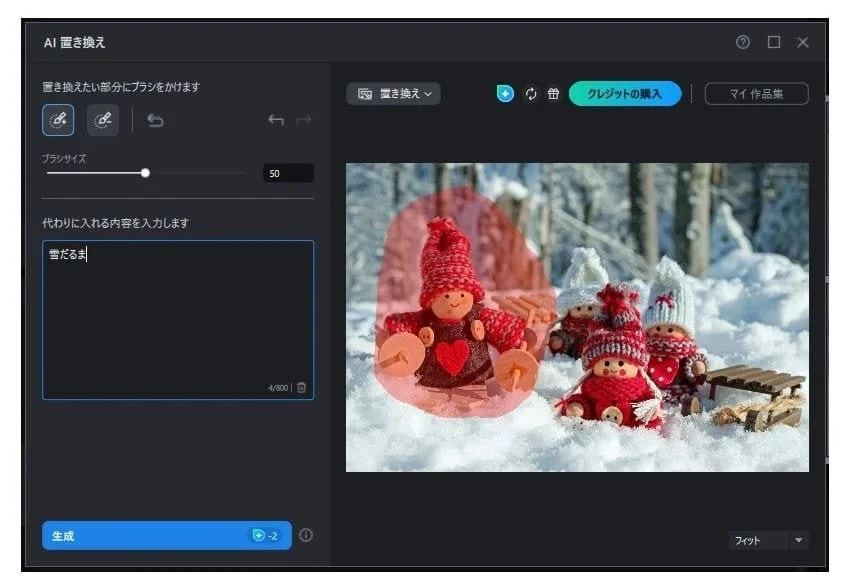Click the undo arrow icon
The height and width of the screenshot is (581, 844).
click(x=277, y=119)
